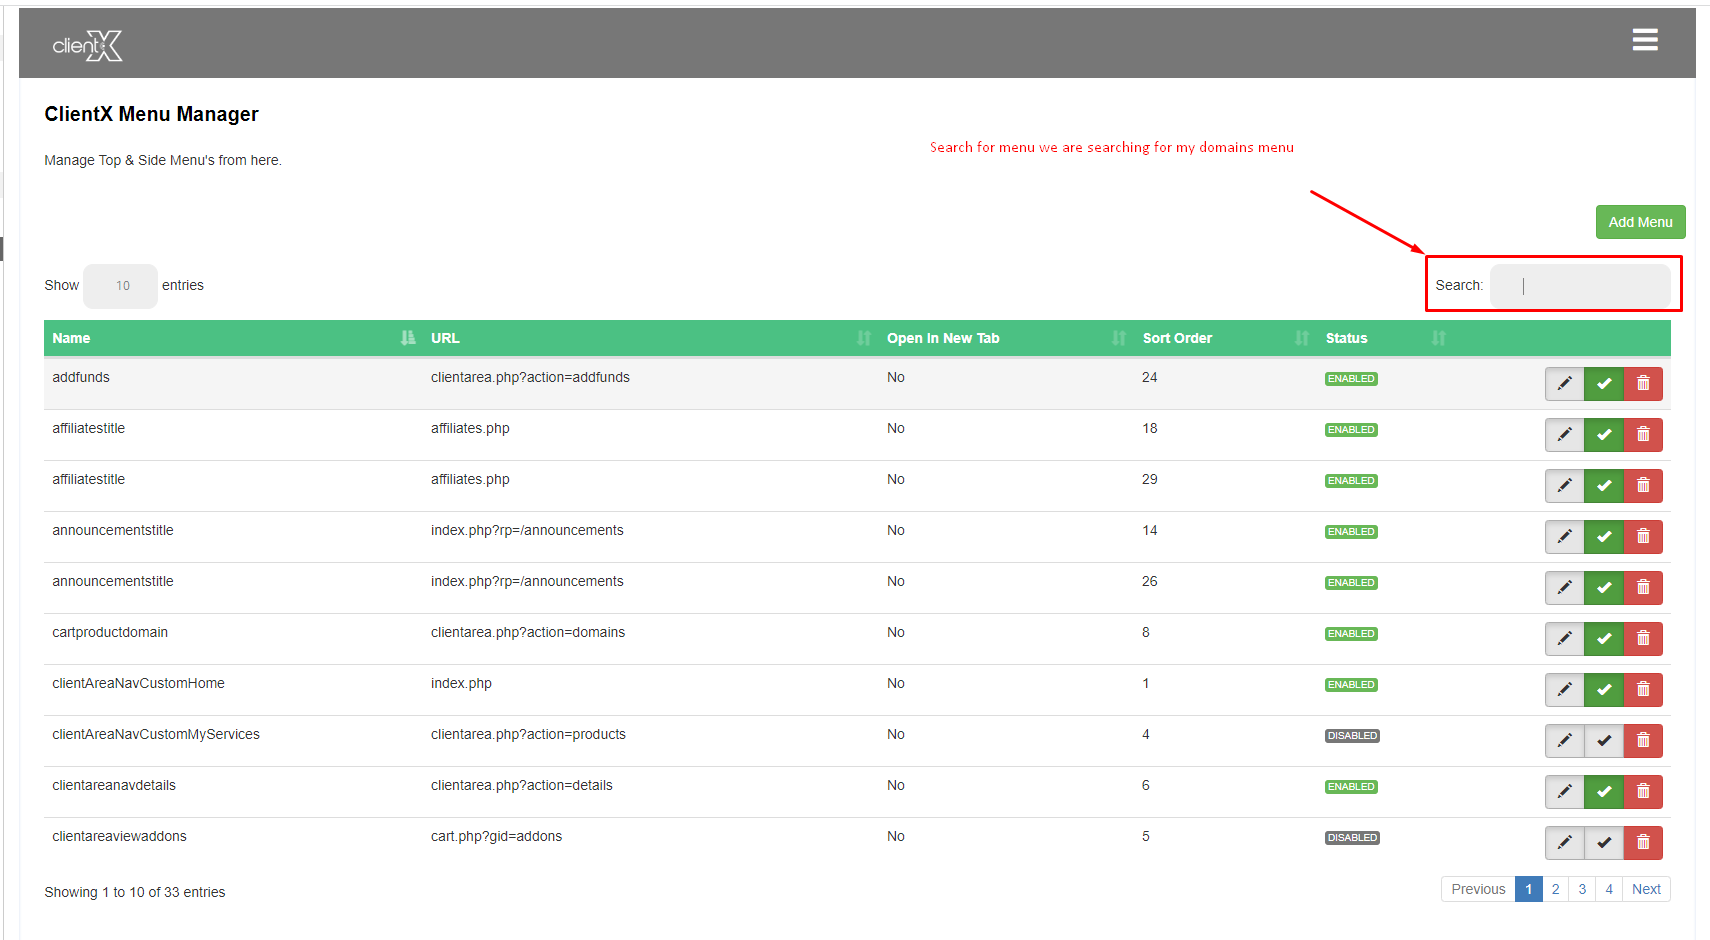1710x940 pixels.
Task: Edit the clientareanavdetails menu entry
Action: 1564,792
